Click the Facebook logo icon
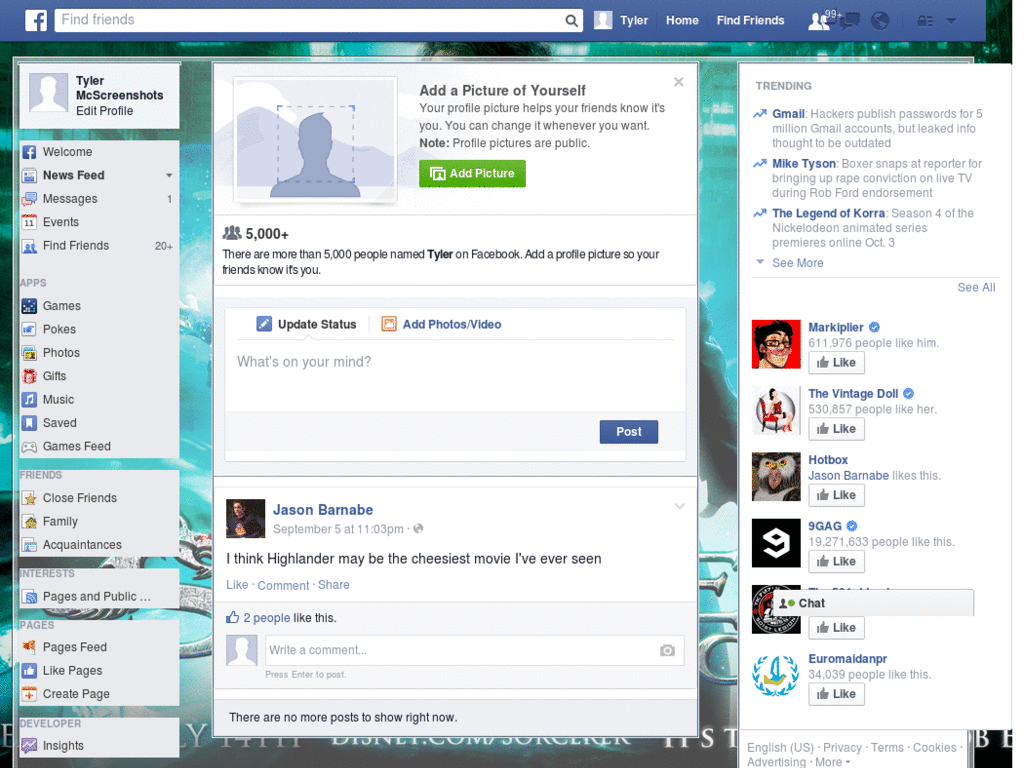 point(36,20)
